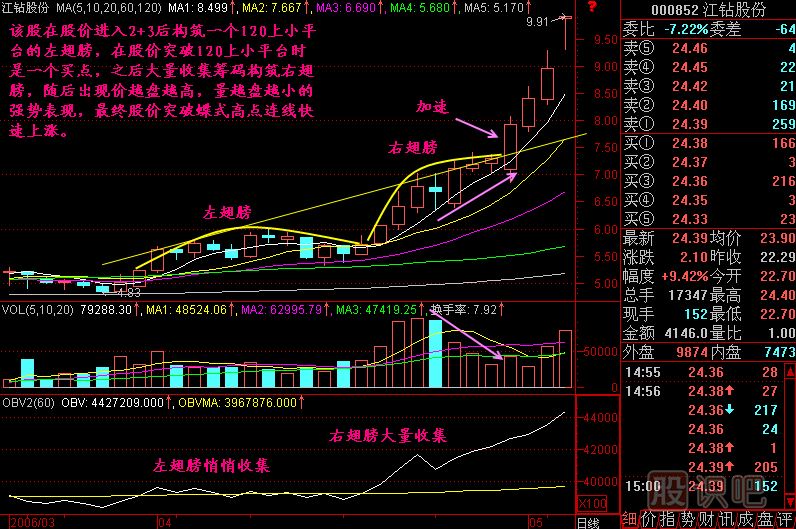Switch to the 价 tab
This screenshot has height=529, width=796.
click(x=647, y=520)
